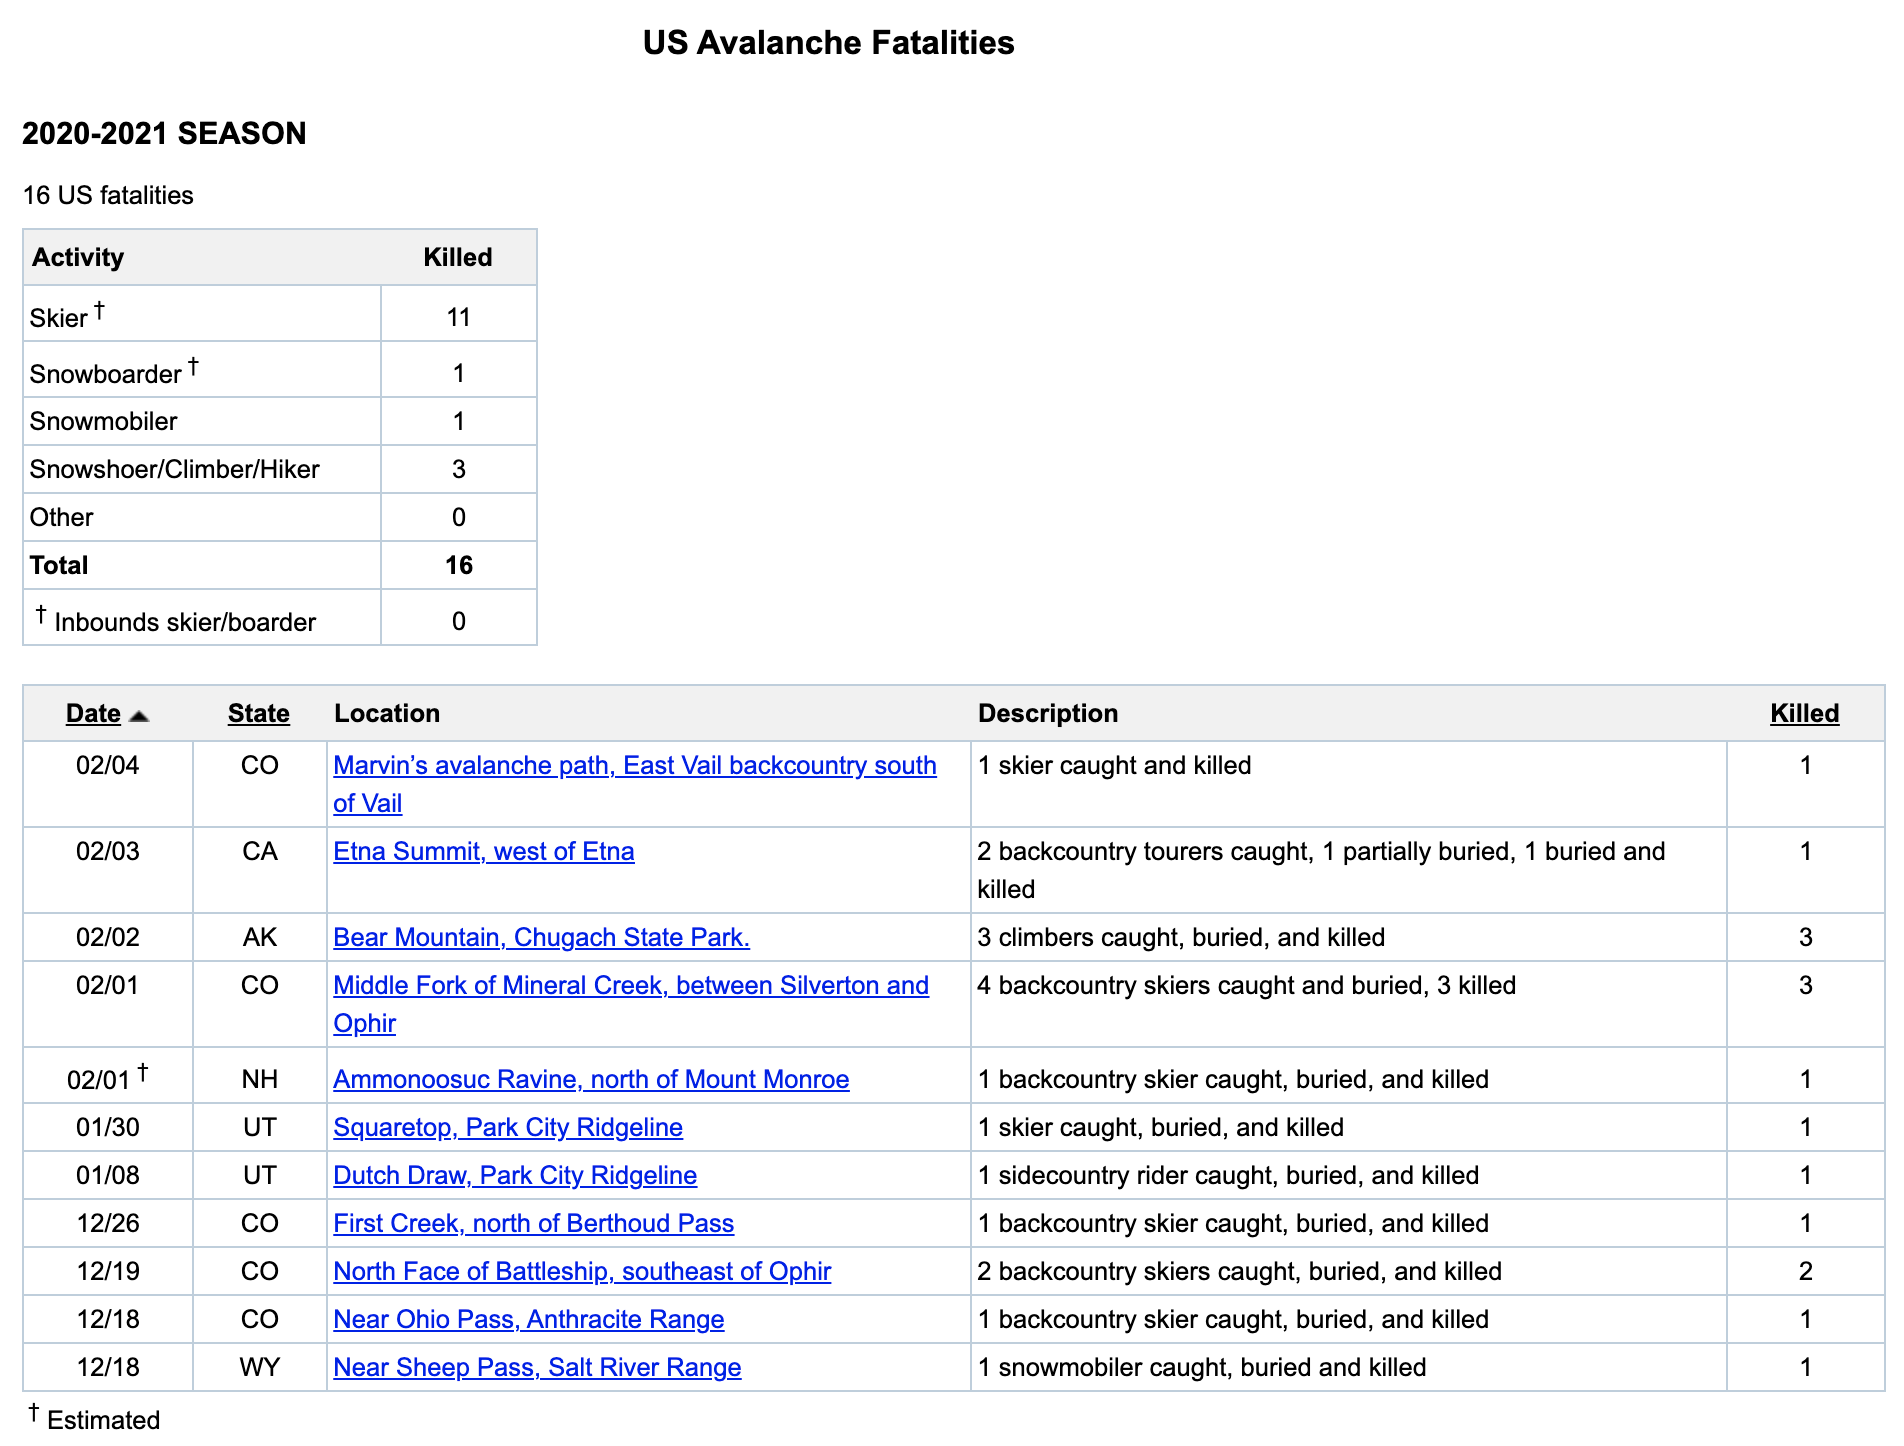The image size is (1904, 1446).
Task: Click '3 climbers caught, buried, and killed' description
Action: click(1181, 937)
